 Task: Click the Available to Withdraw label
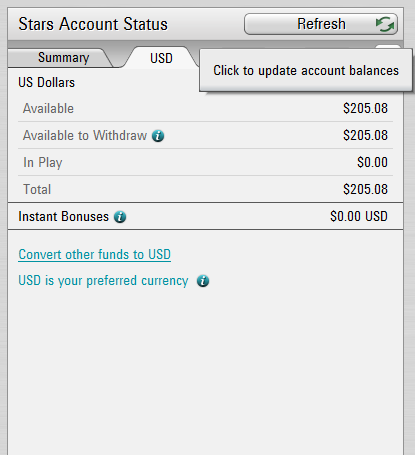coord(85,136)
